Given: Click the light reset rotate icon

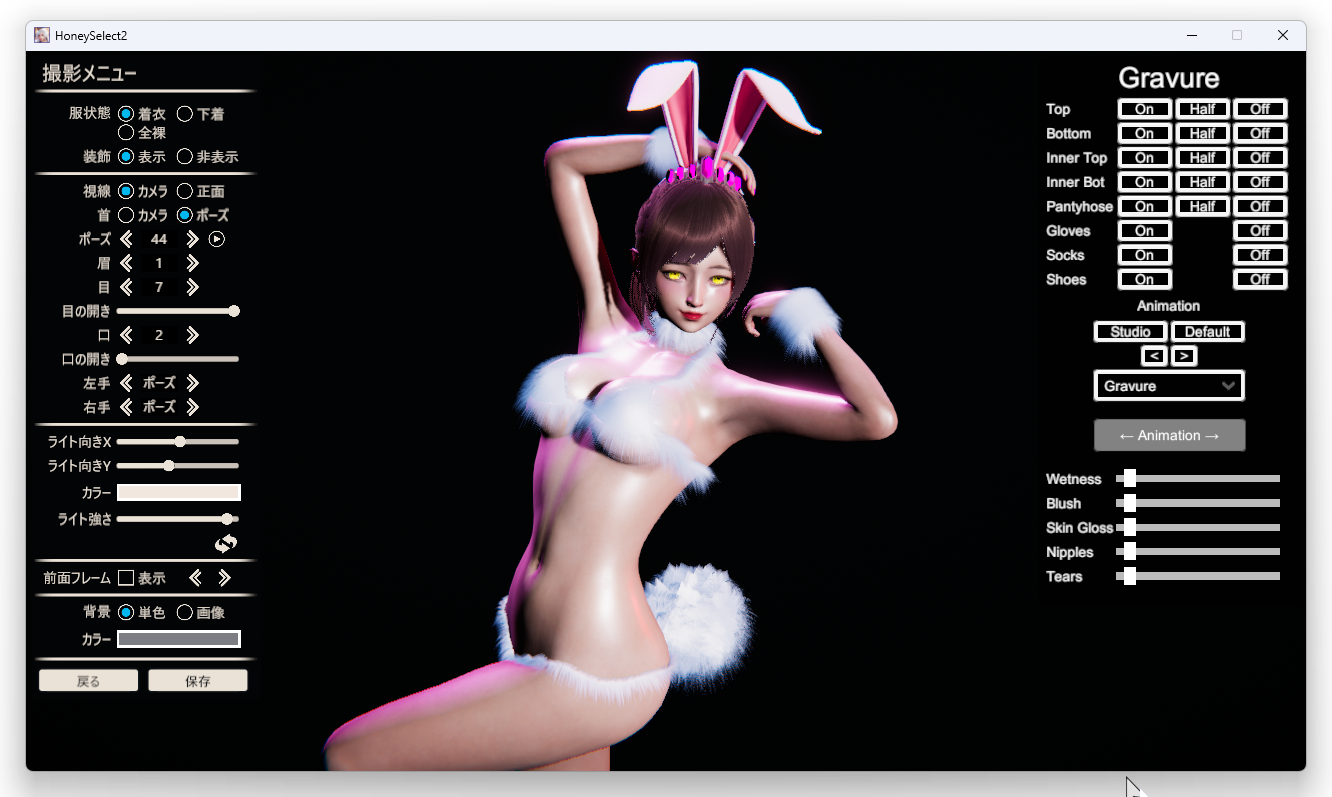Looking at the screenshot, I should pos(226,543).
